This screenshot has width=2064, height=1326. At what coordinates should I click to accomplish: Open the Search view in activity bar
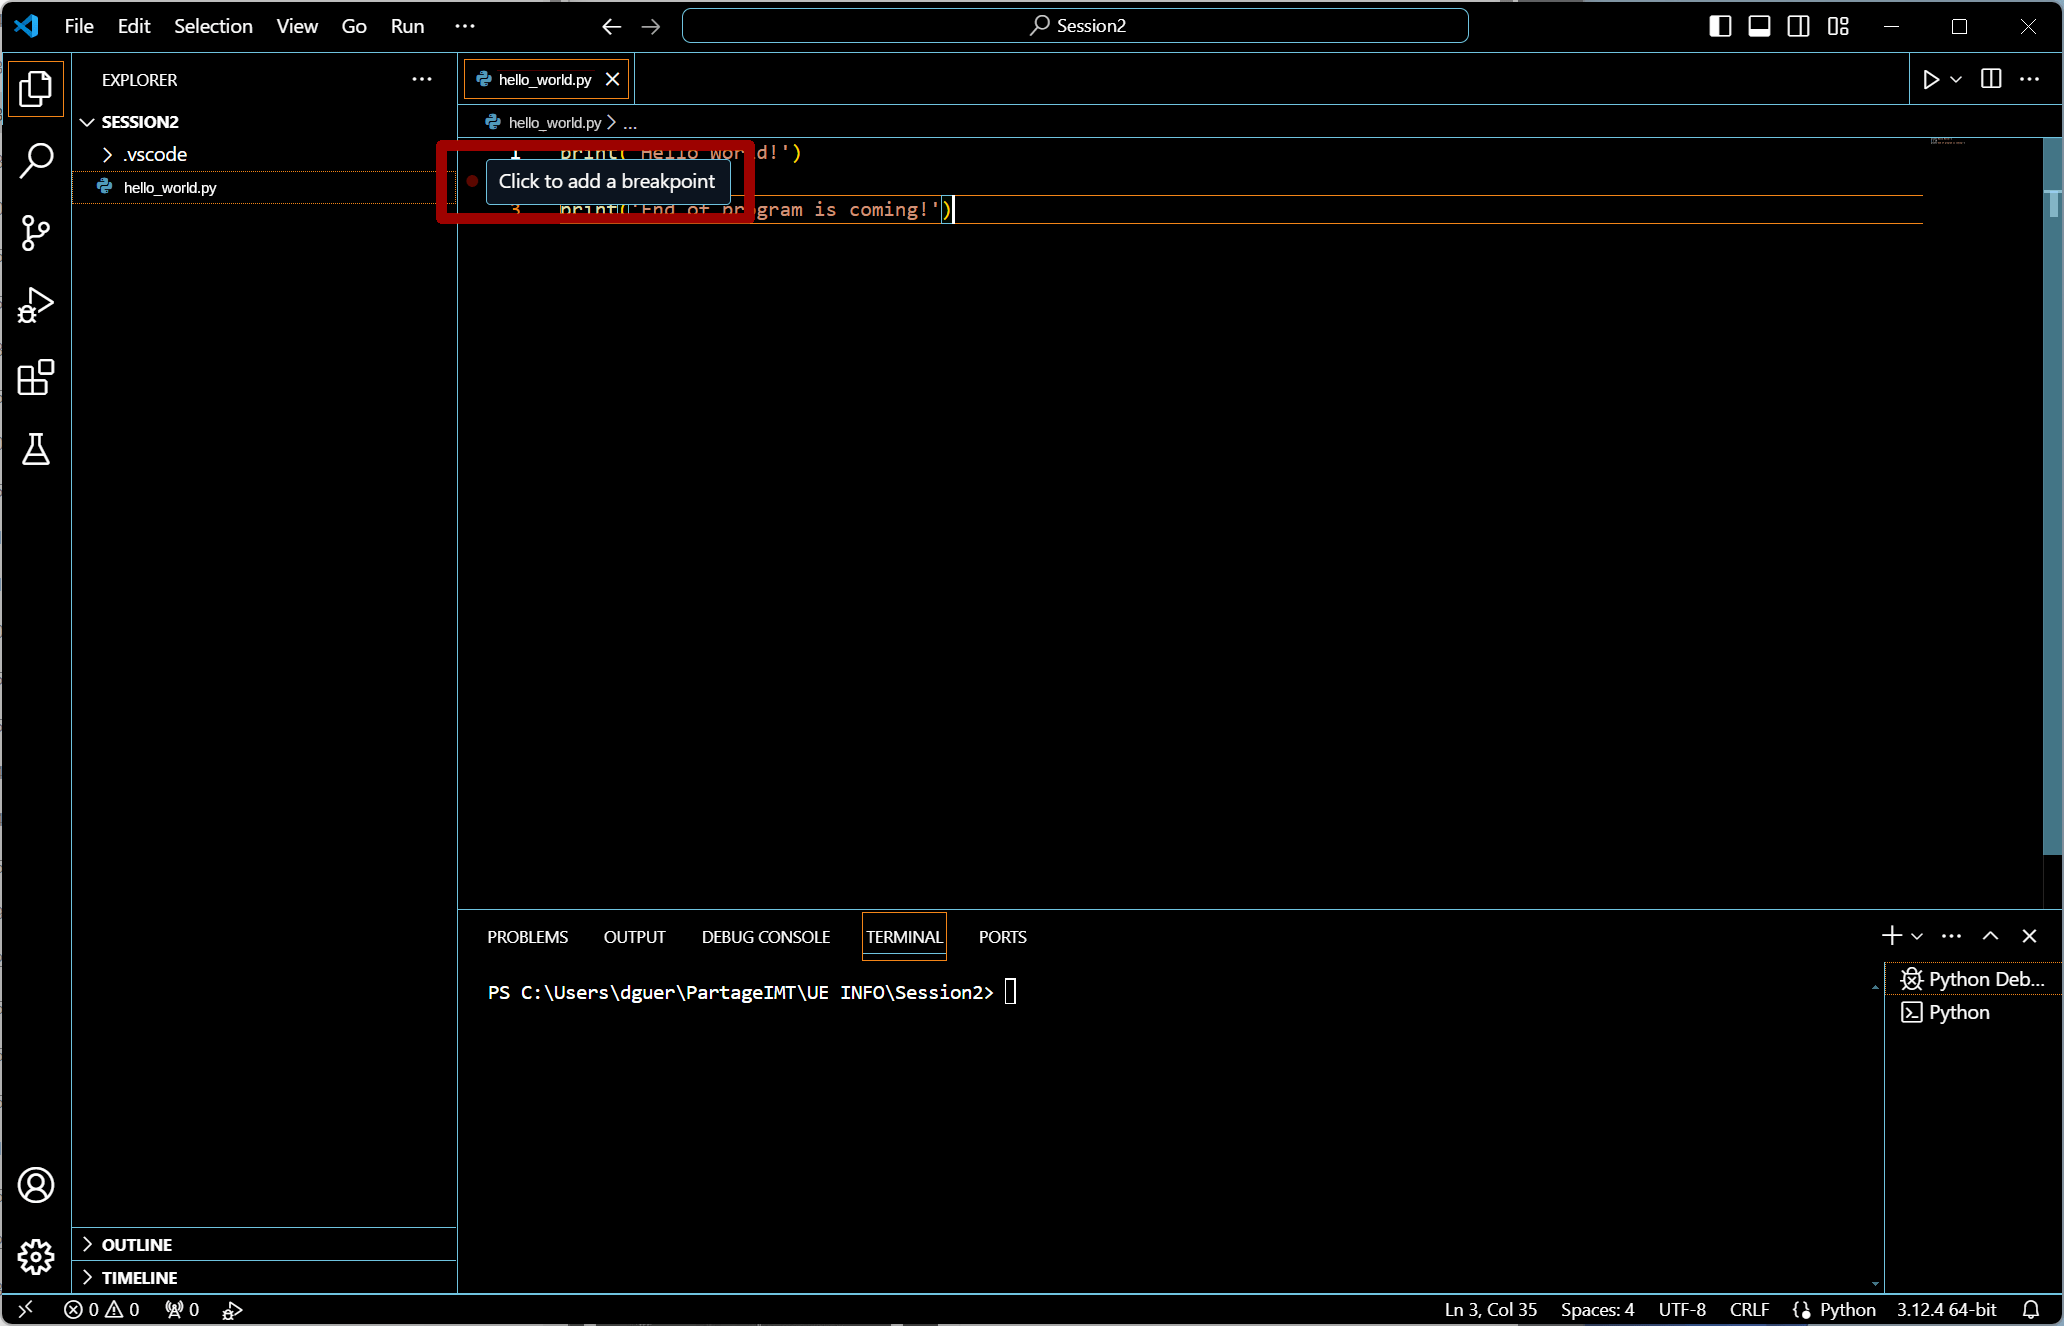point(36,160)
